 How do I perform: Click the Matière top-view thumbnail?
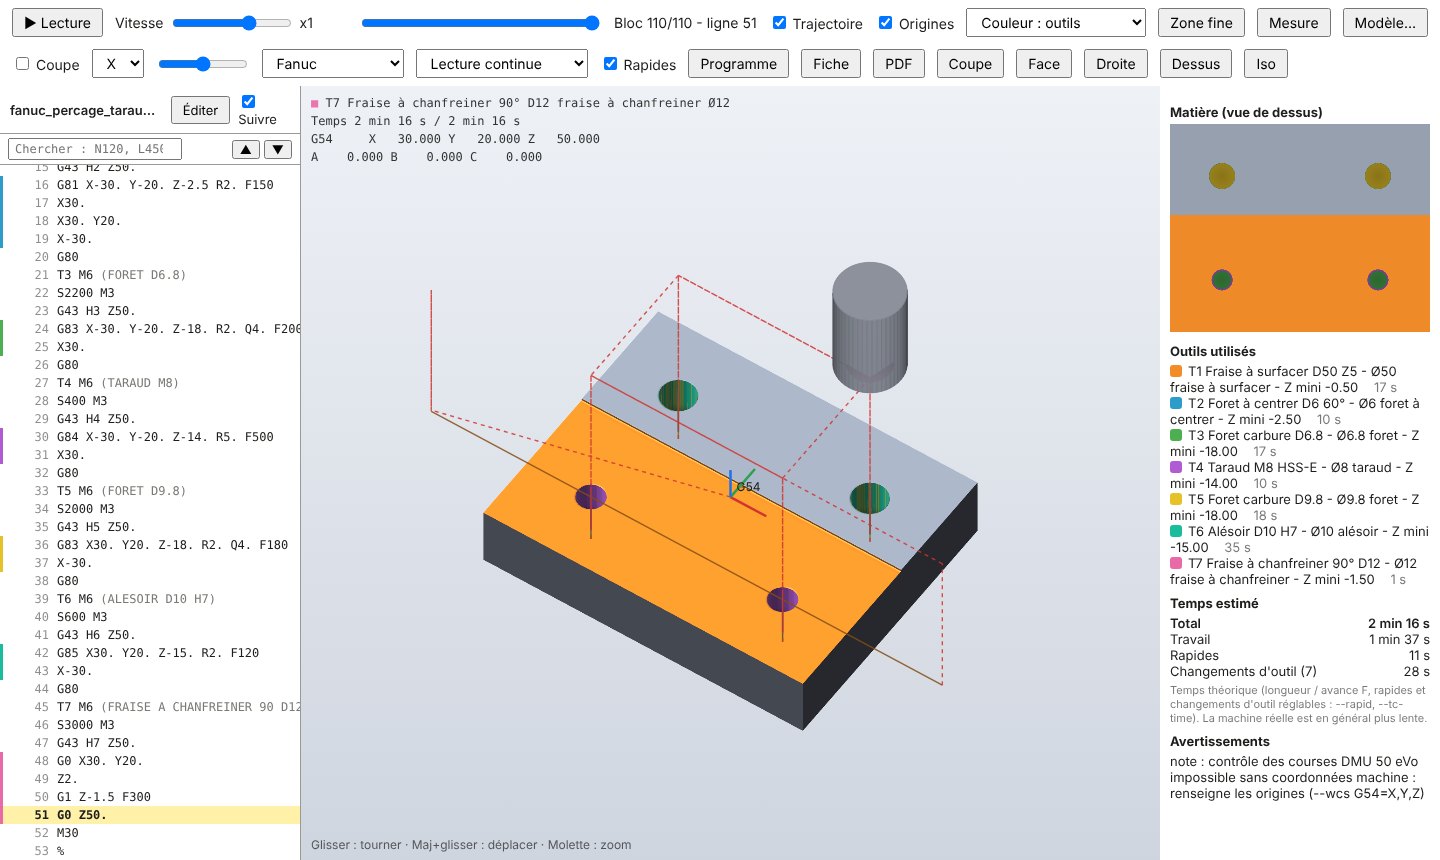click(x=1300, y=228)
